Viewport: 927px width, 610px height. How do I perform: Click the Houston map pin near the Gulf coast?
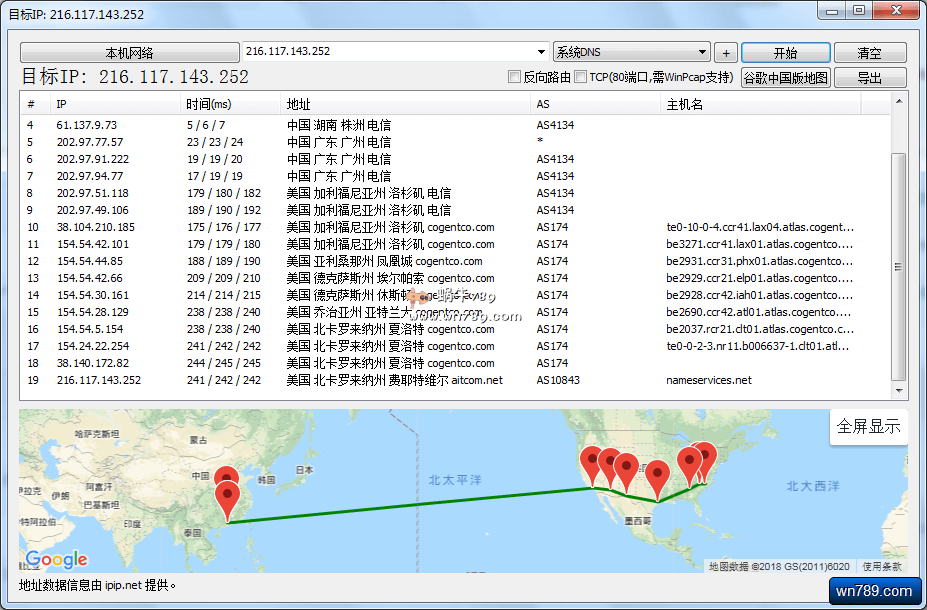coord(657,478)
